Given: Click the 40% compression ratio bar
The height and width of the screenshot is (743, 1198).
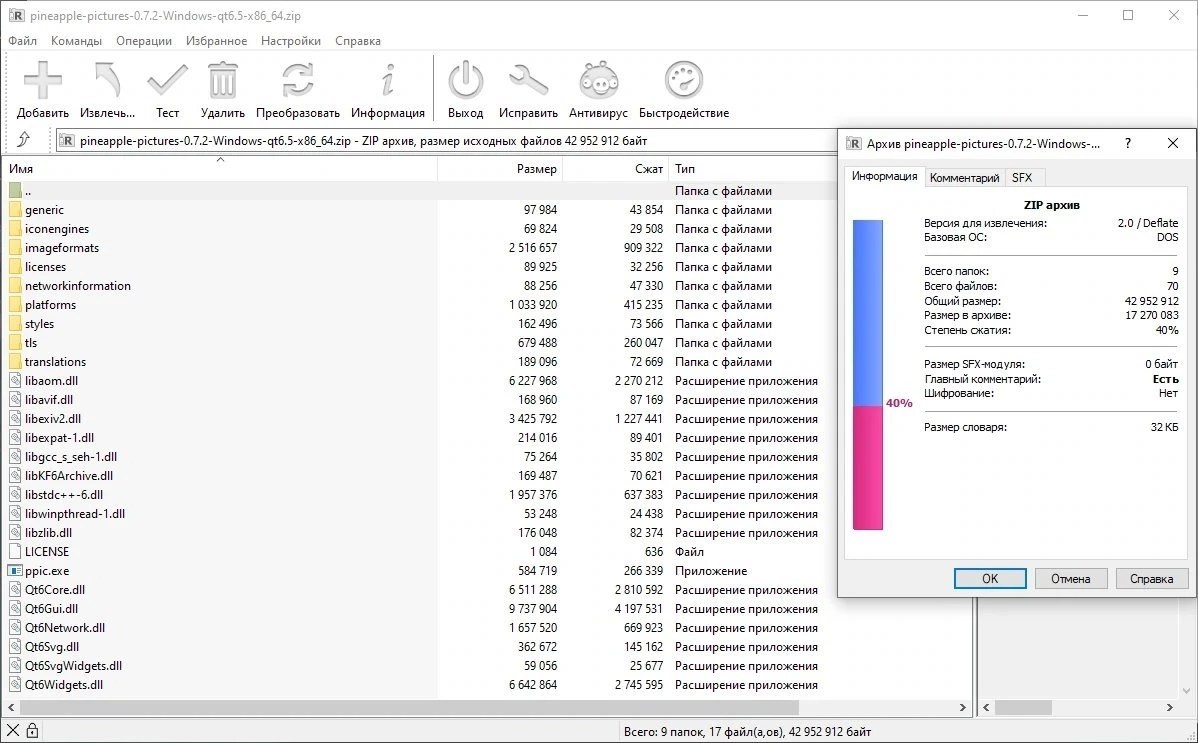Looking at the screenshot, I should (867, 375).
